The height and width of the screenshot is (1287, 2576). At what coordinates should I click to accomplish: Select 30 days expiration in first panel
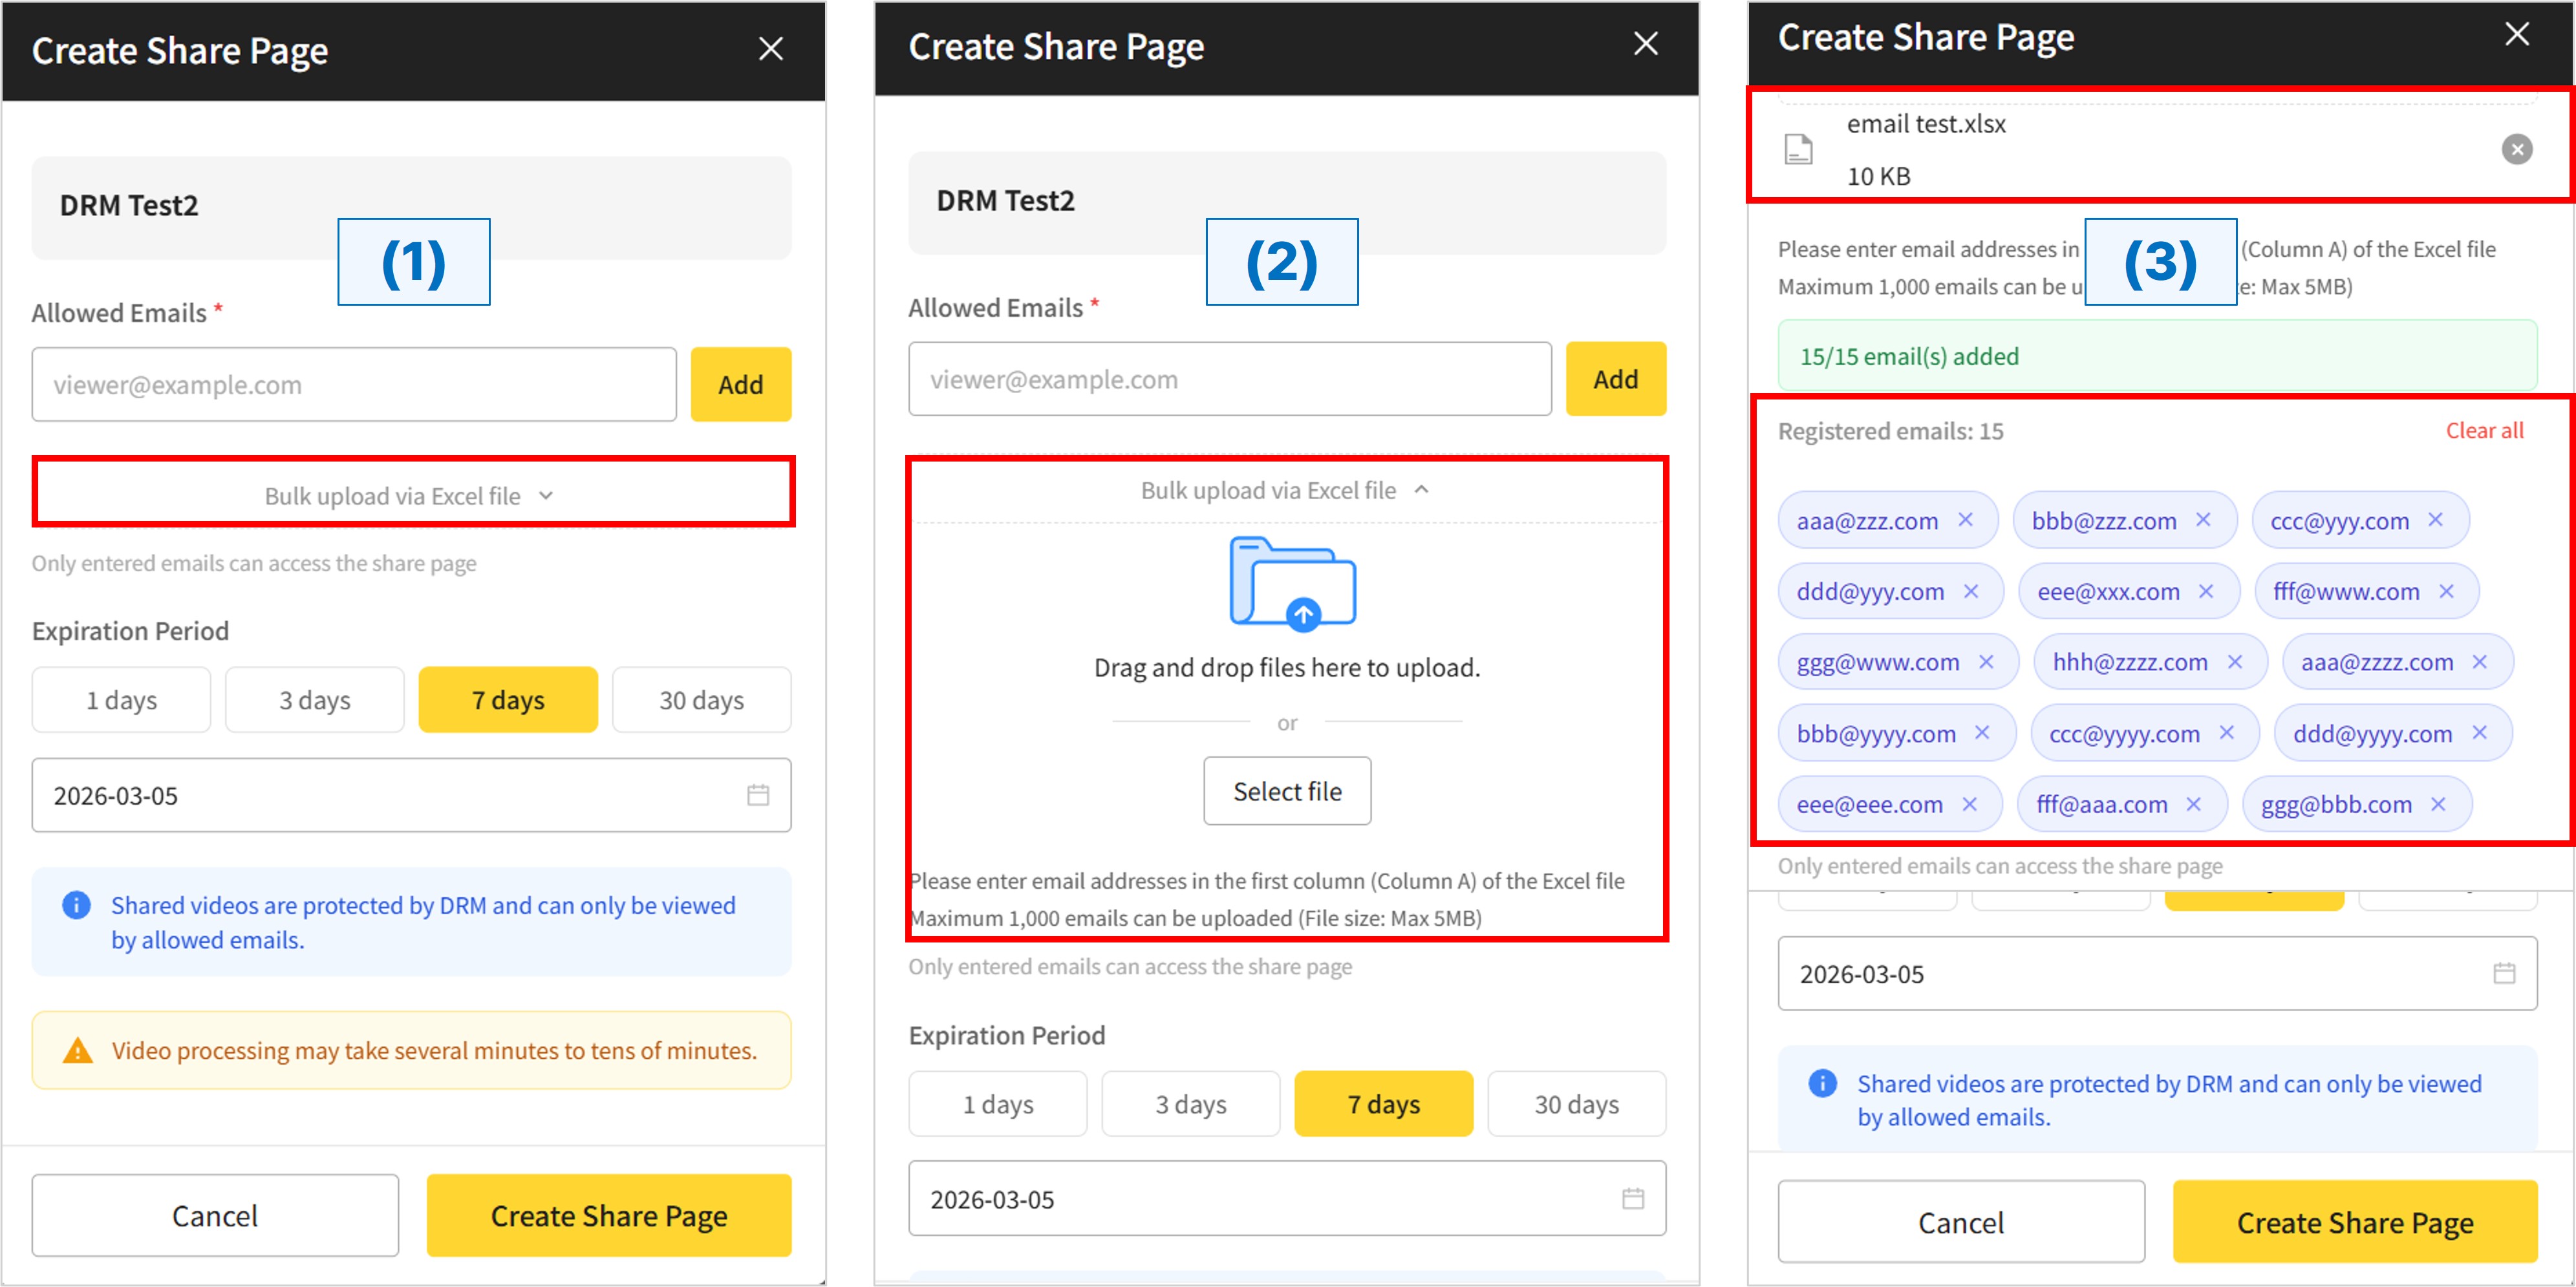[x=701, y=700]
